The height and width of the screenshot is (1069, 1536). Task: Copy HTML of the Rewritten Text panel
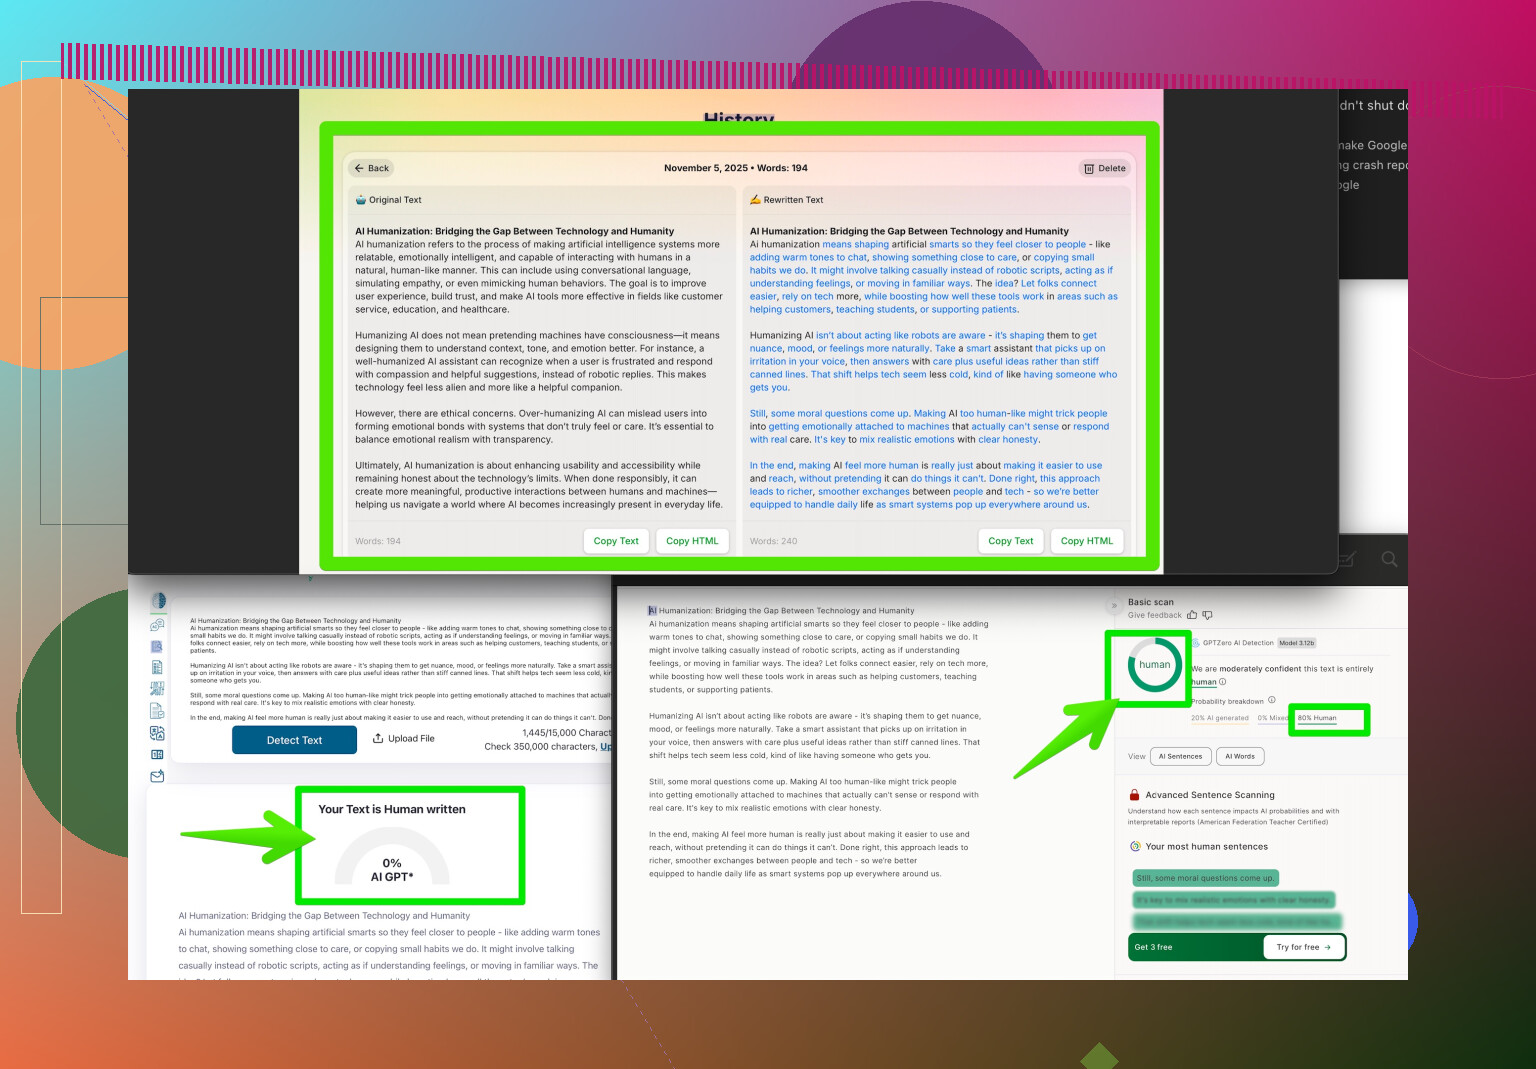[x=1086, y=541]
